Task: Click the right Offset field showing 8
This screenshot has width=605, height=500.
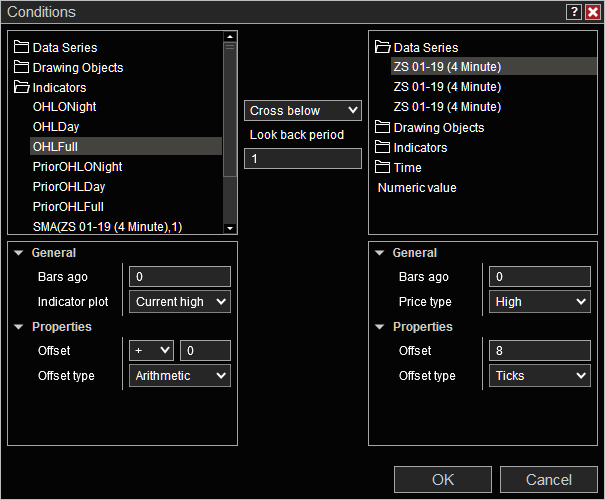Action: point(540,350)
